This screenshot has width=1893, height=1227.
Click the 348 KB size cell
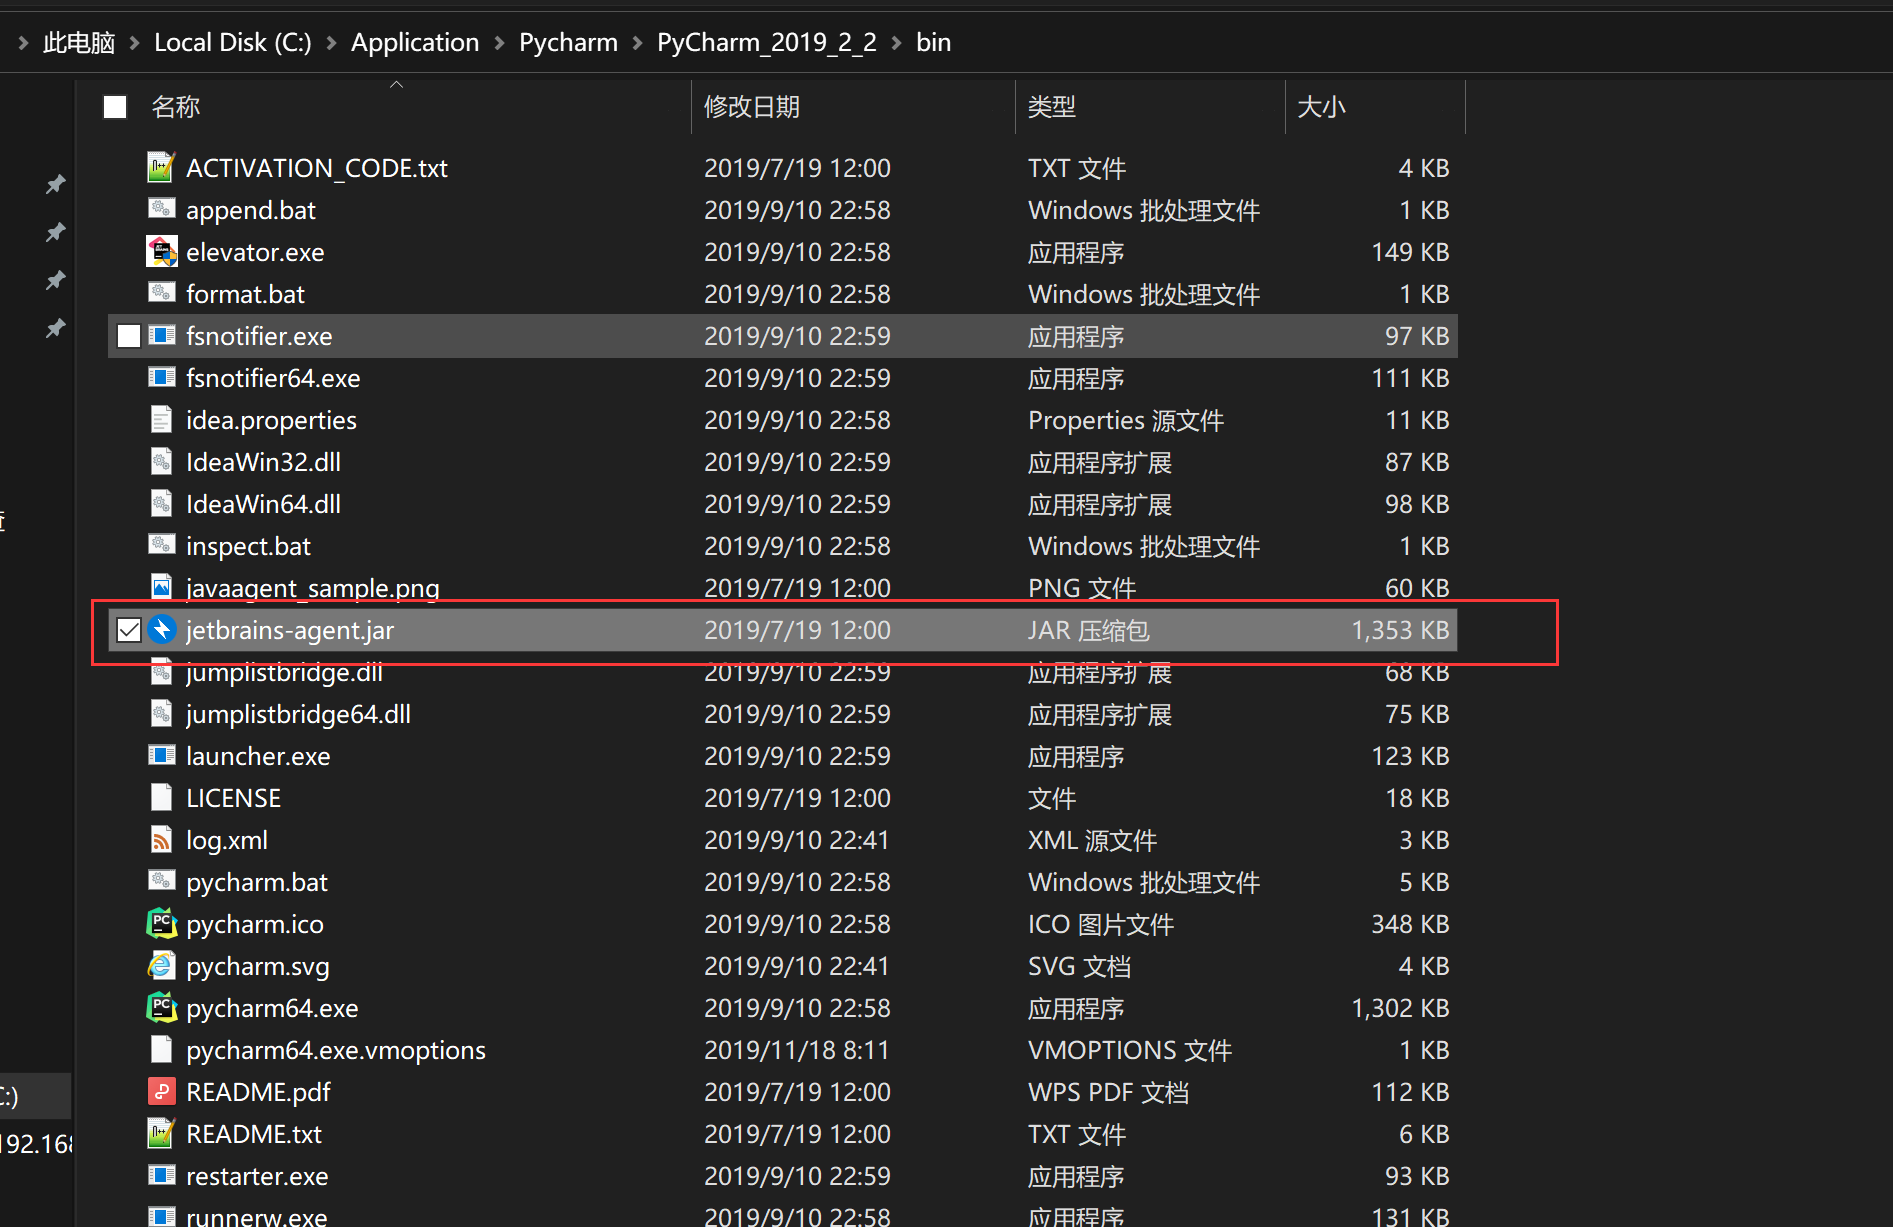(1410, 924)
